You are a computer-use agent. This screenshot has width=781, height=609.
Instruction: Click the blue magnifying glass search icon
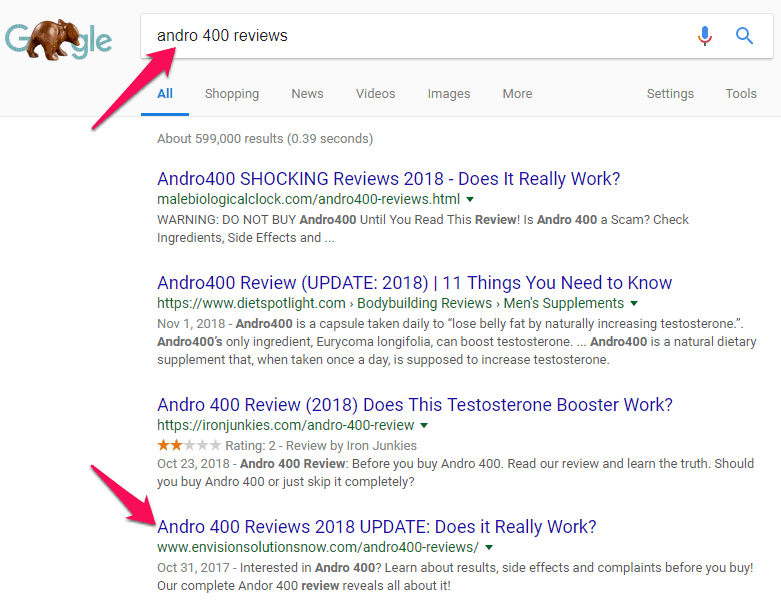click(744, 36)
